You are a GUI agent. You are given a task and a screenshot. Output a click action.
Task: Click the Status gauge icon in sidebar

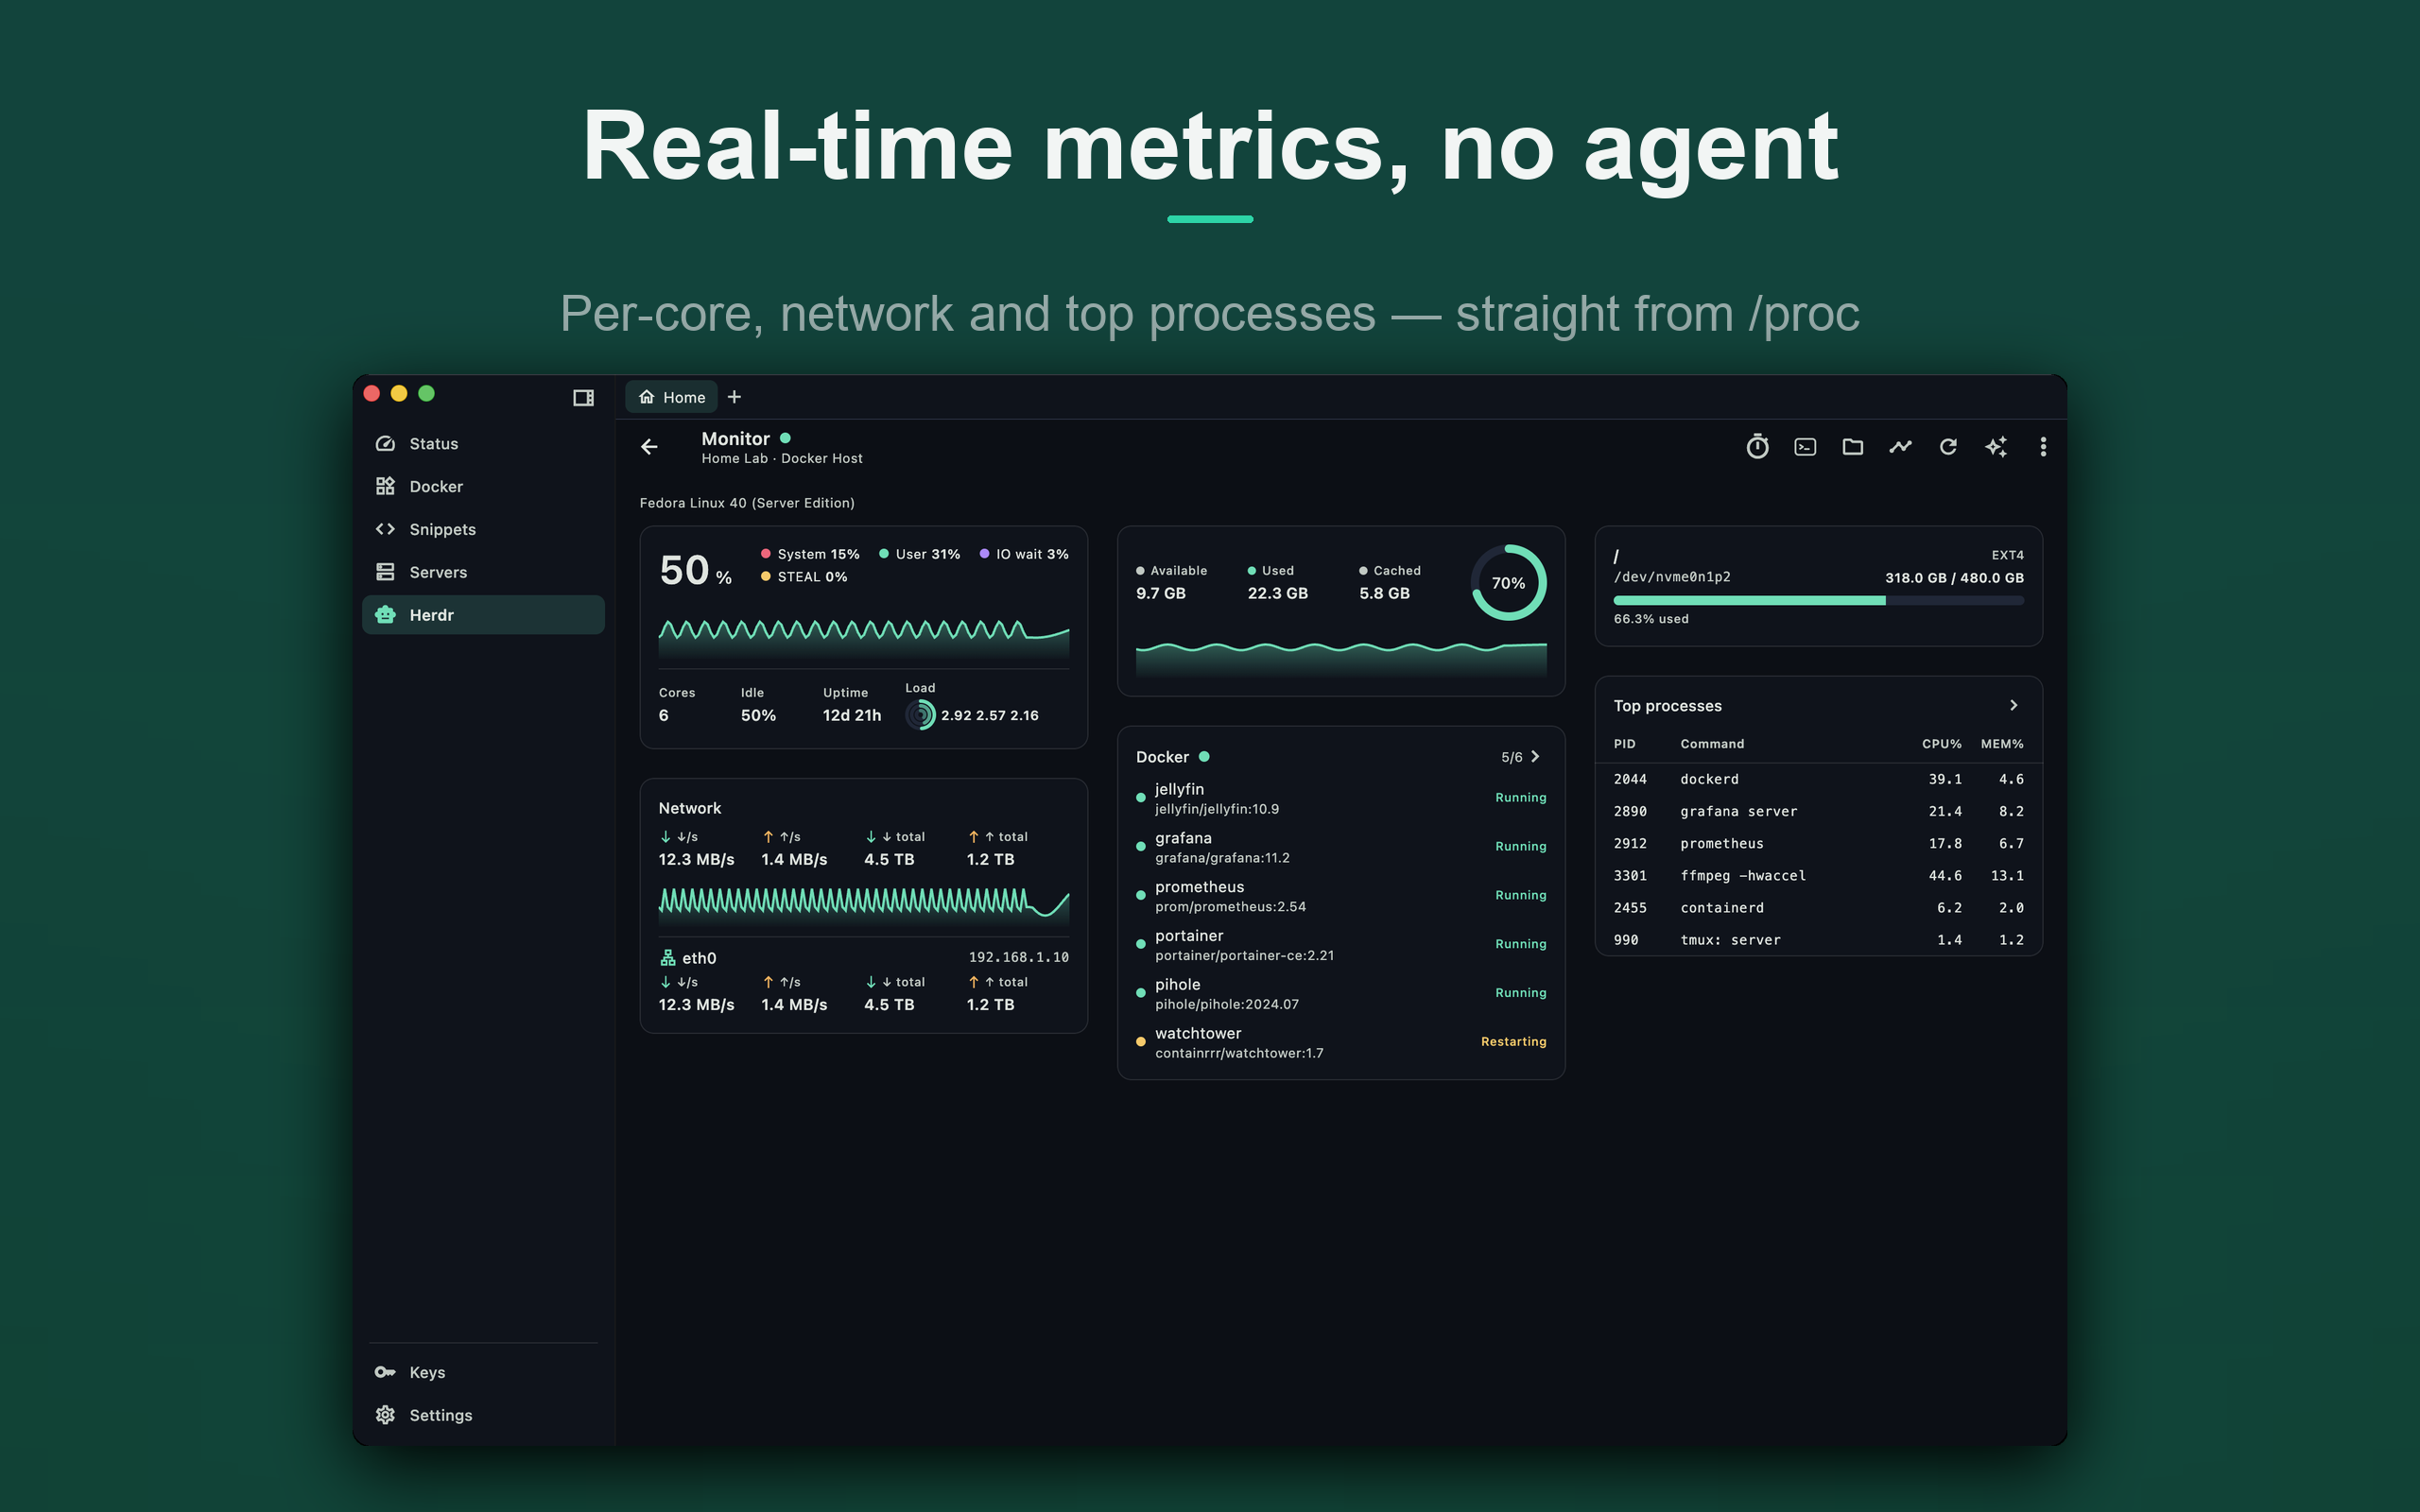385,443
